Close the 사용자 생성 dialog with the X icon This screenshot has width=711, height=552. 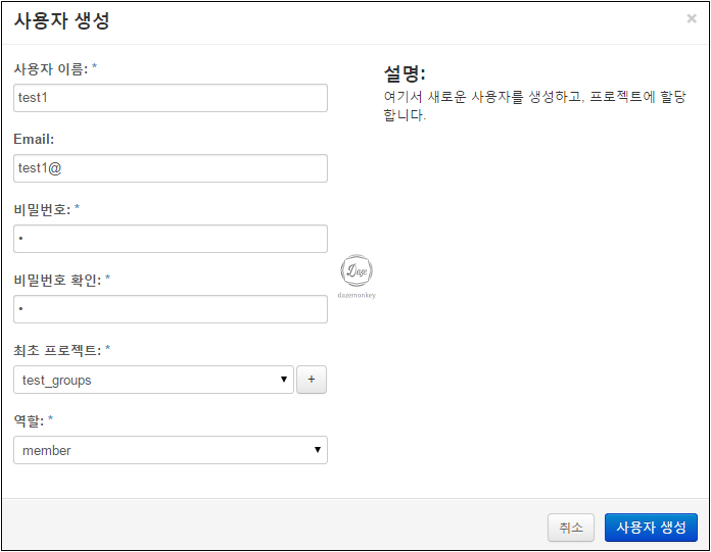coord(691,19)
